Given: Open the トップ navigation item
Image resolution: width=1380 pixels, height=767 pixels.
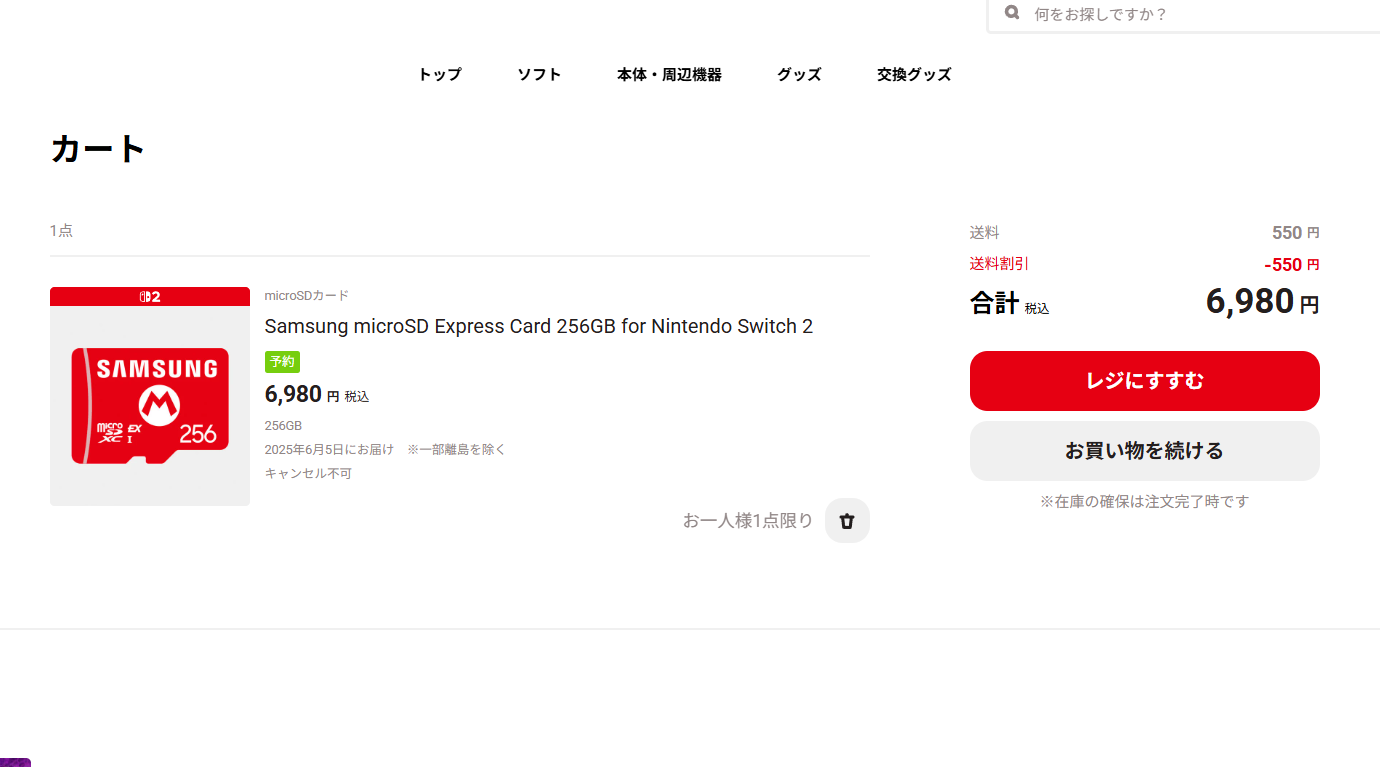Looking at the screenshot, I should pyautogui.click(x=440, y=75).
